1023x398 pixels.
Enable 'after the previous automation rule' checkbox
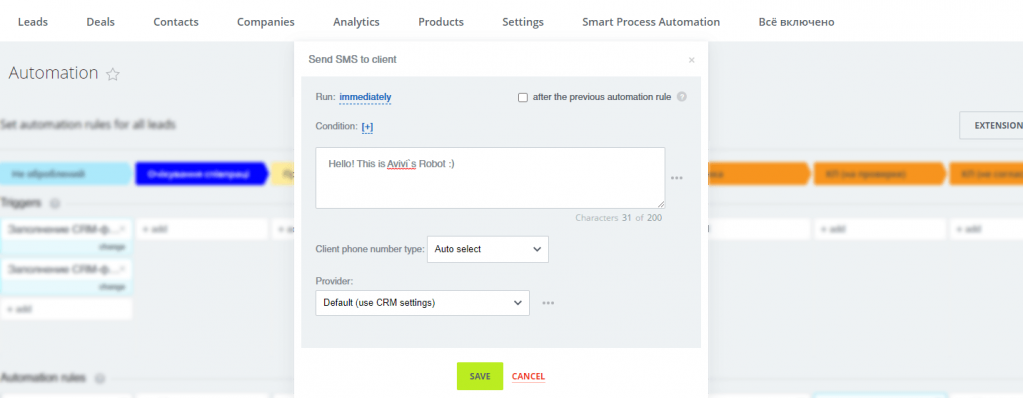523,98
